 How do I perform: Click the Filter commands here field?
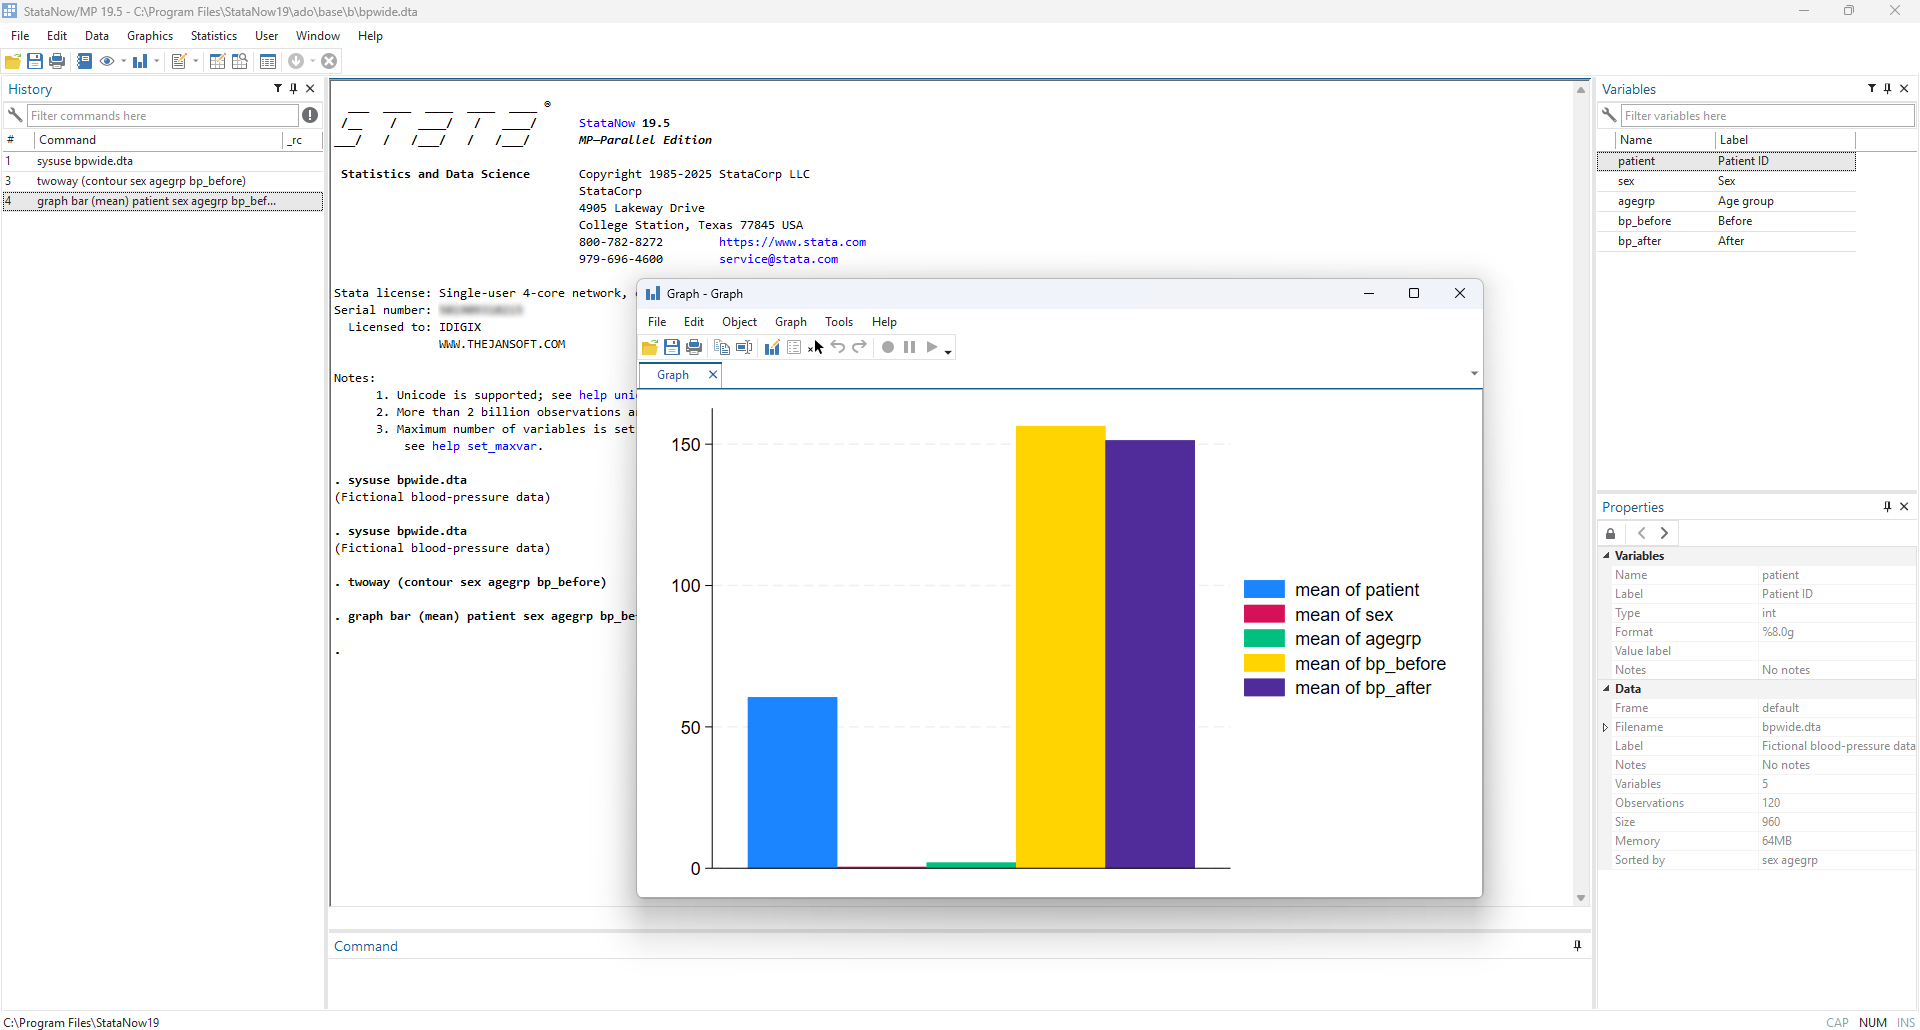pos(162,116)
